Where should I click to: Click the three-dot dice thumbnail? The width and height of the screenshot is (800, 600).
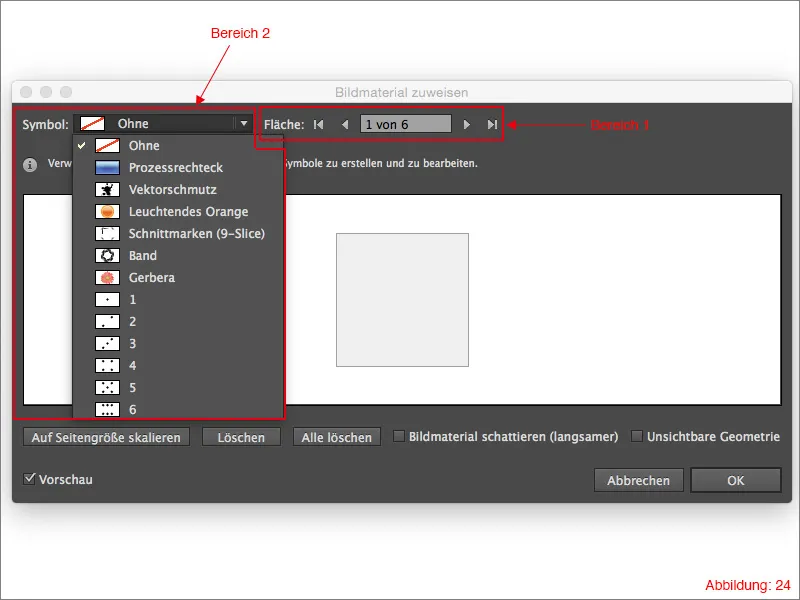pos(107,343)
